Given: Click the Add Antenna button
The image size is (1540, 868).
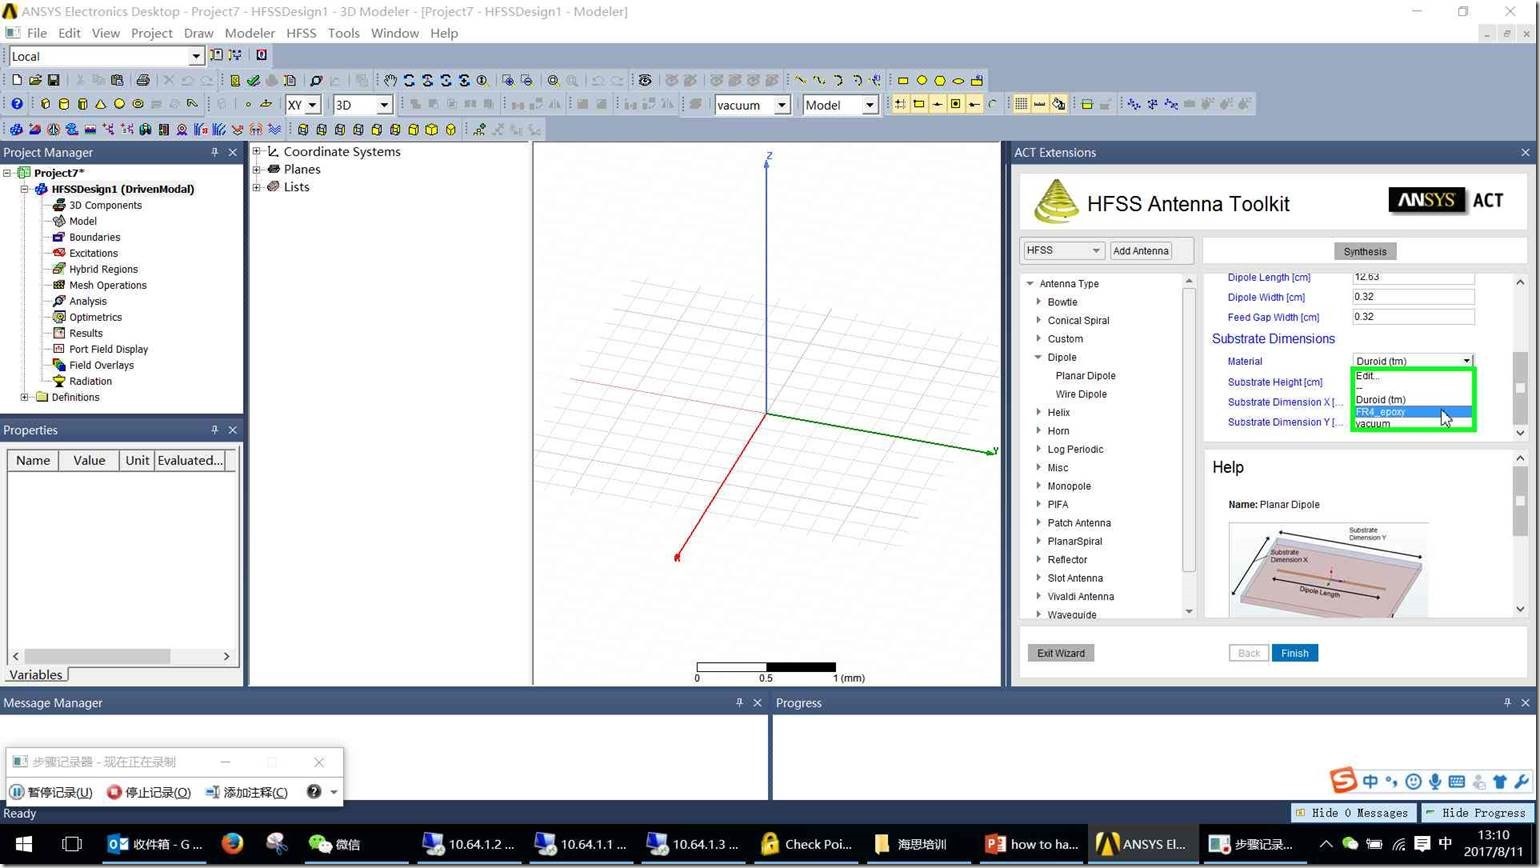Looking at the screenshot, I should (1140, 251).
